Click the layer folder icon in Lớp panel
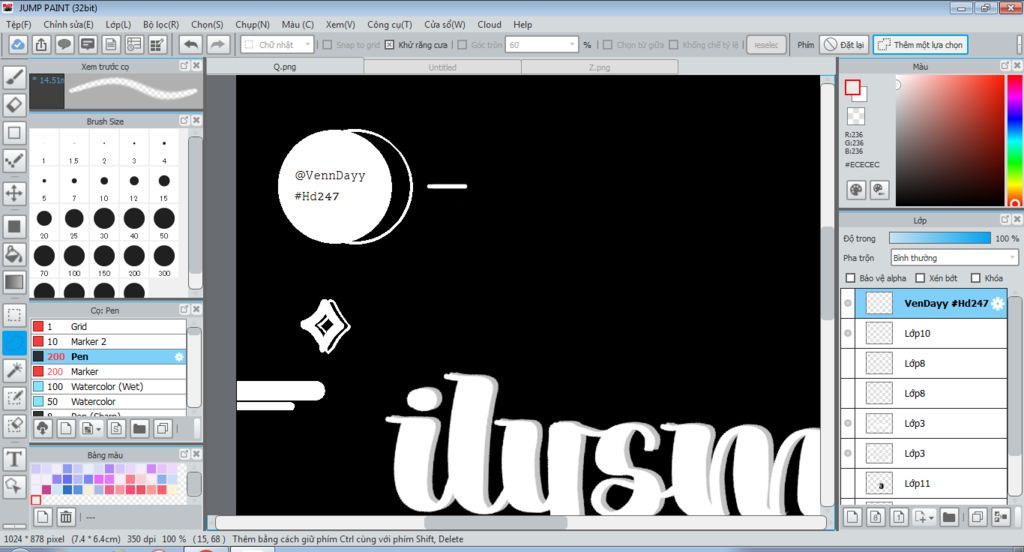This screenshot has width=1024, height=552. pyautogui.click(x=949, y=517)
